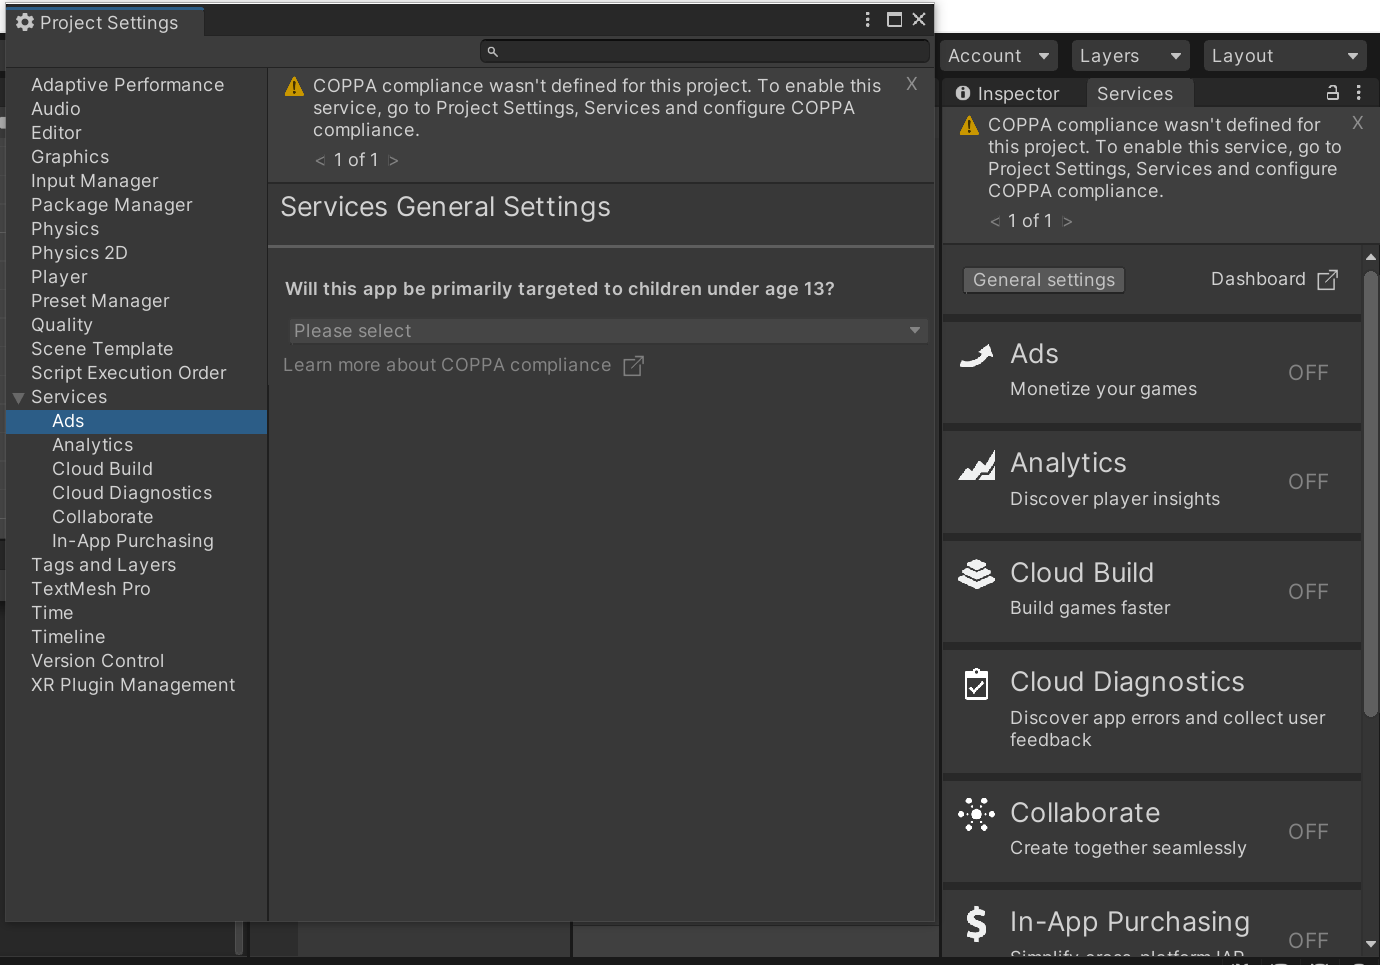Click the General settings button

pos(1044,280)
